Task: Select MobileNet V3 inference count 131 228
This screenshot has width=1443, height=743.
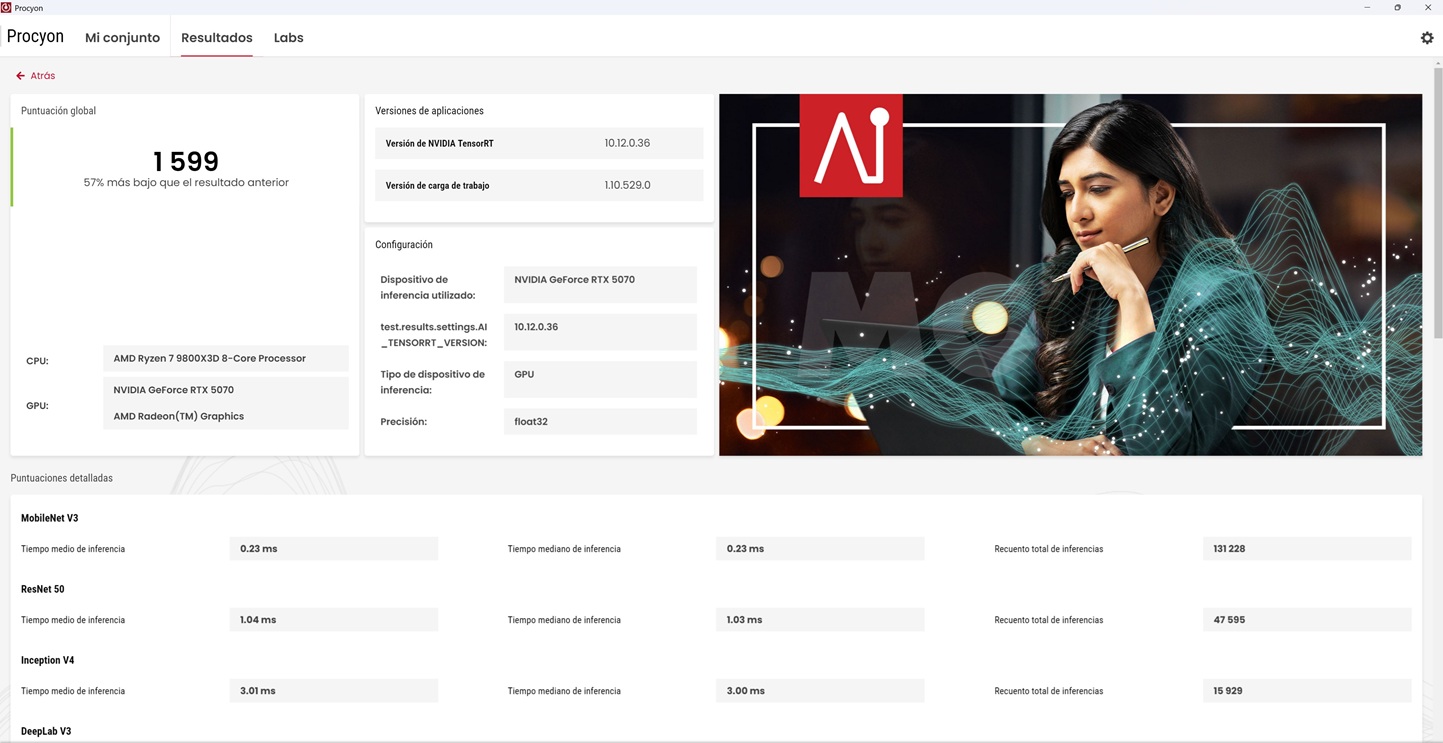Action: [1307, 549]
